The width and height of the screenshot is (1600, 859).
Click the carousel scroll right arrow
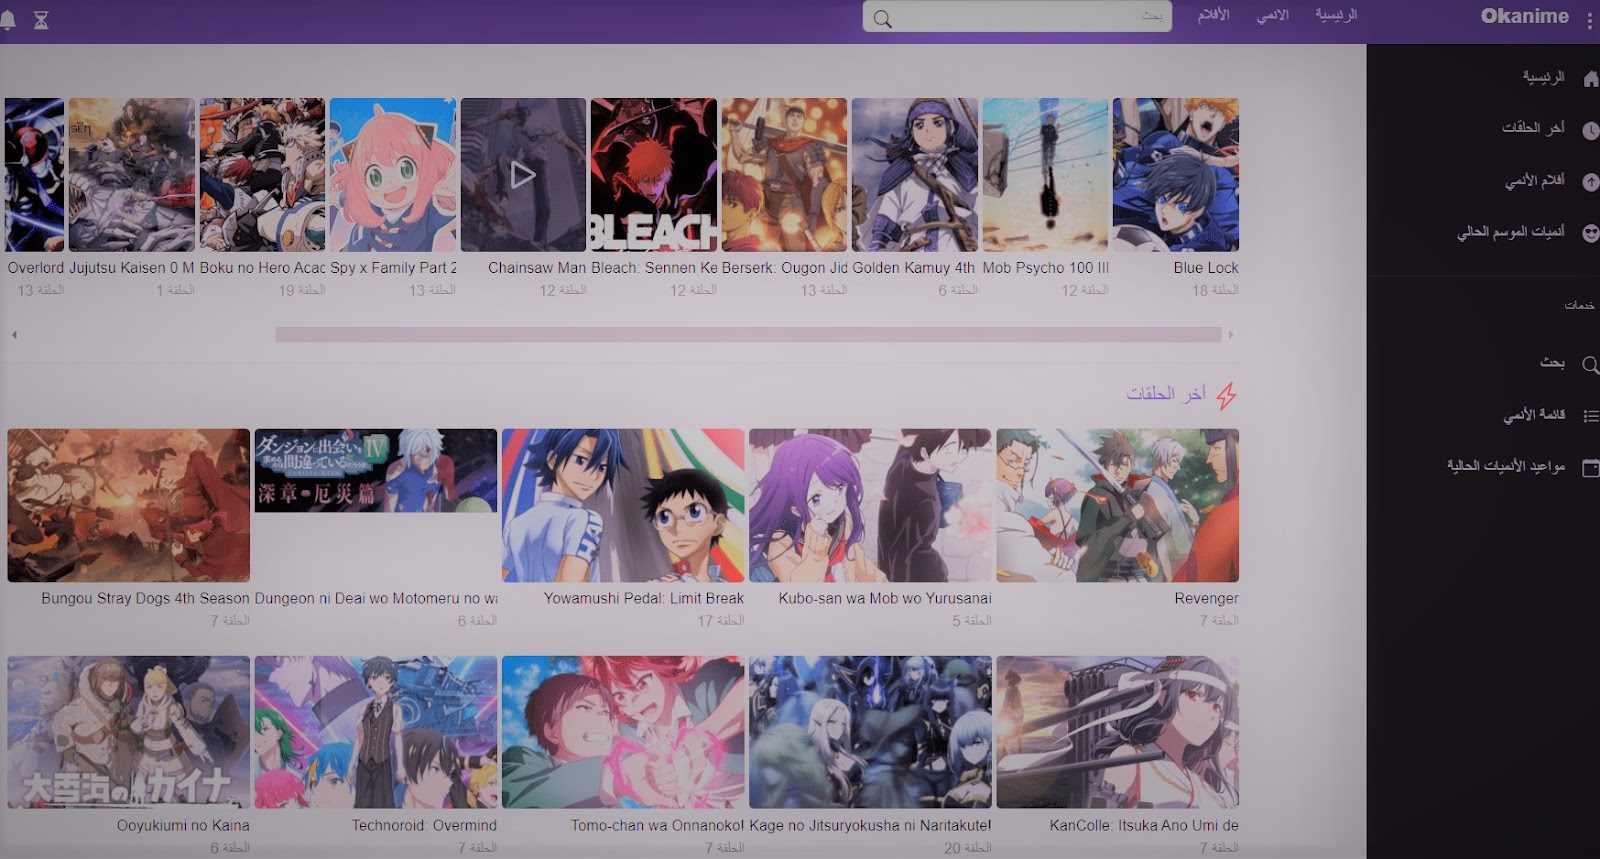coord(1231,335)
